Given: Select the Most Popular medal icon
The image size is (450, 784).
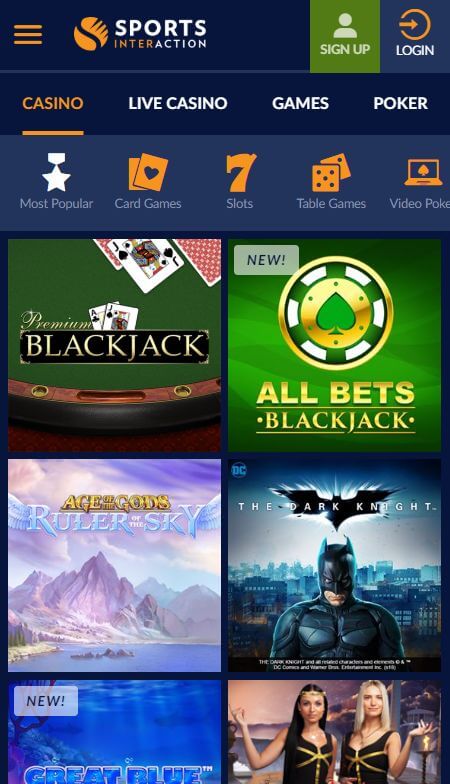Looking at the screenshot, I should (56, 172).
